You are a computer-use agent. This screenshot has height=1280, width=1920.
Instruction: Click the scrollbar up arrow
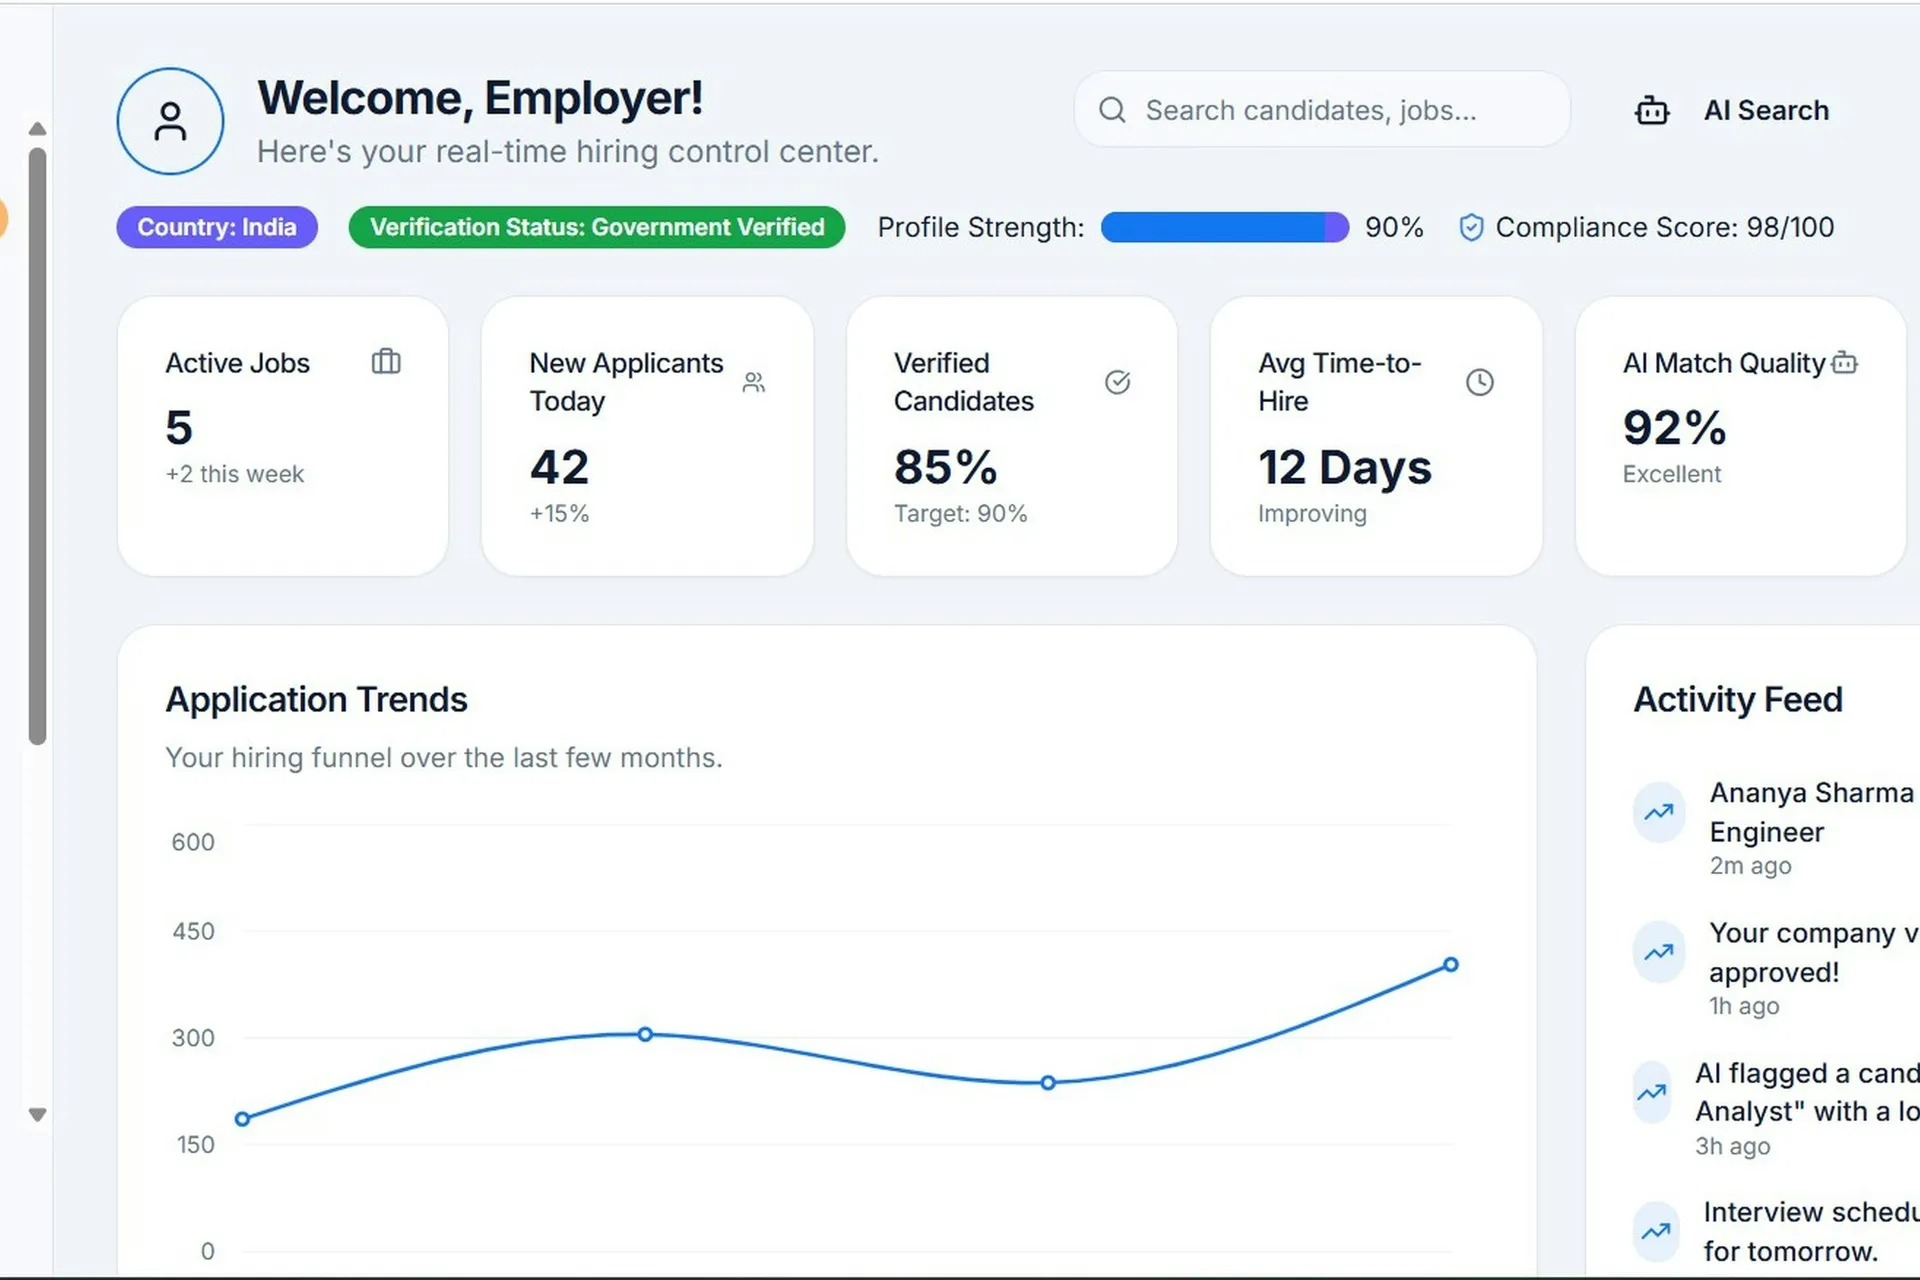37,129
